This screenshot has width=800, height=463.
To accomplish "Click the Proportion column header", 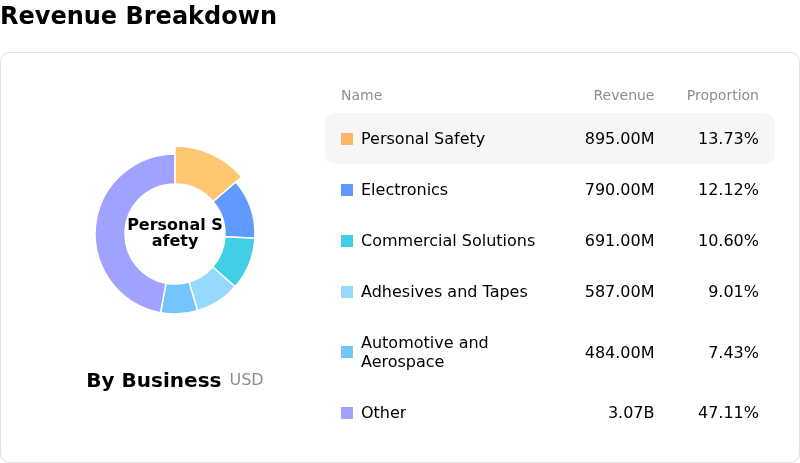I will (722, 96).
